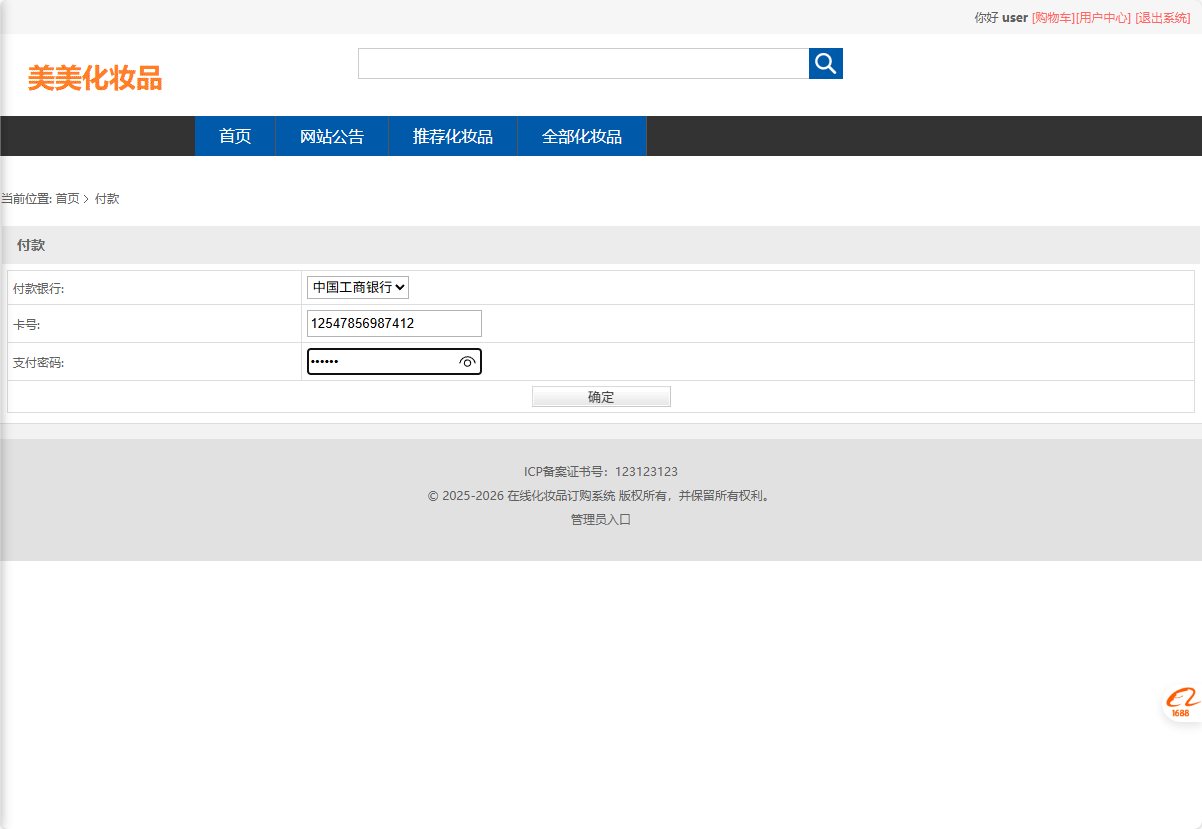Click the 美美化妆品 site logo
1202x829 pixels.
point(96,78)
